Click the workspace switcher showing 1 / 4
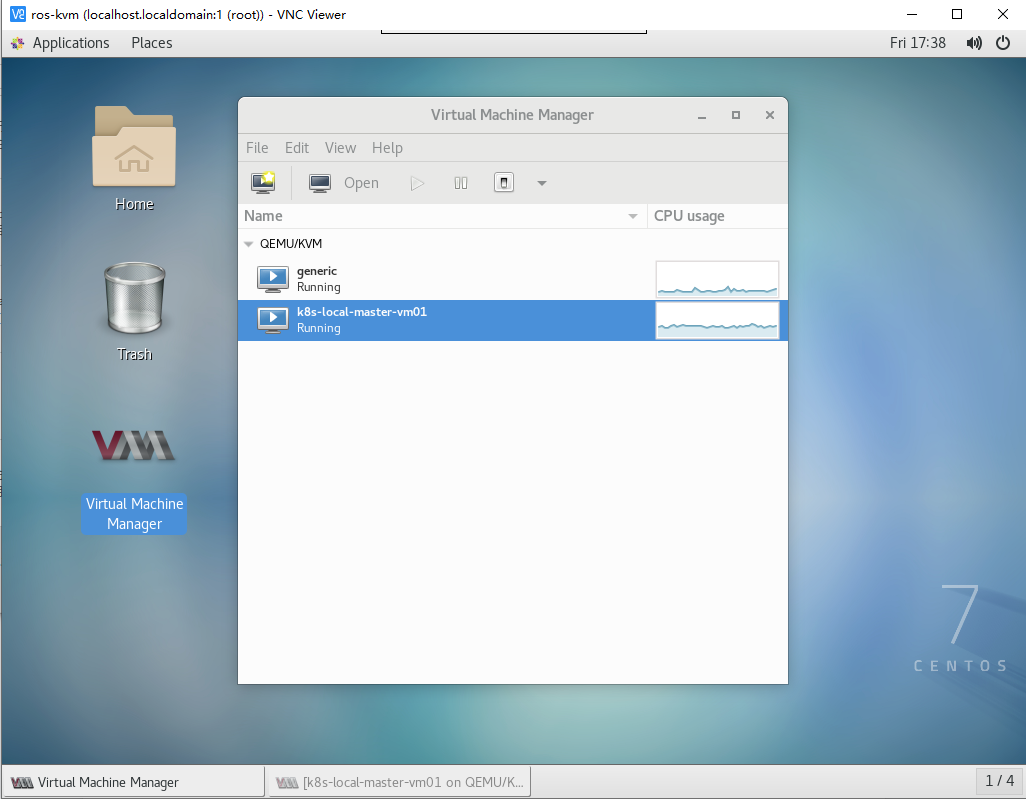Viewport: 1026px width, 799px height. pos(999,781)
